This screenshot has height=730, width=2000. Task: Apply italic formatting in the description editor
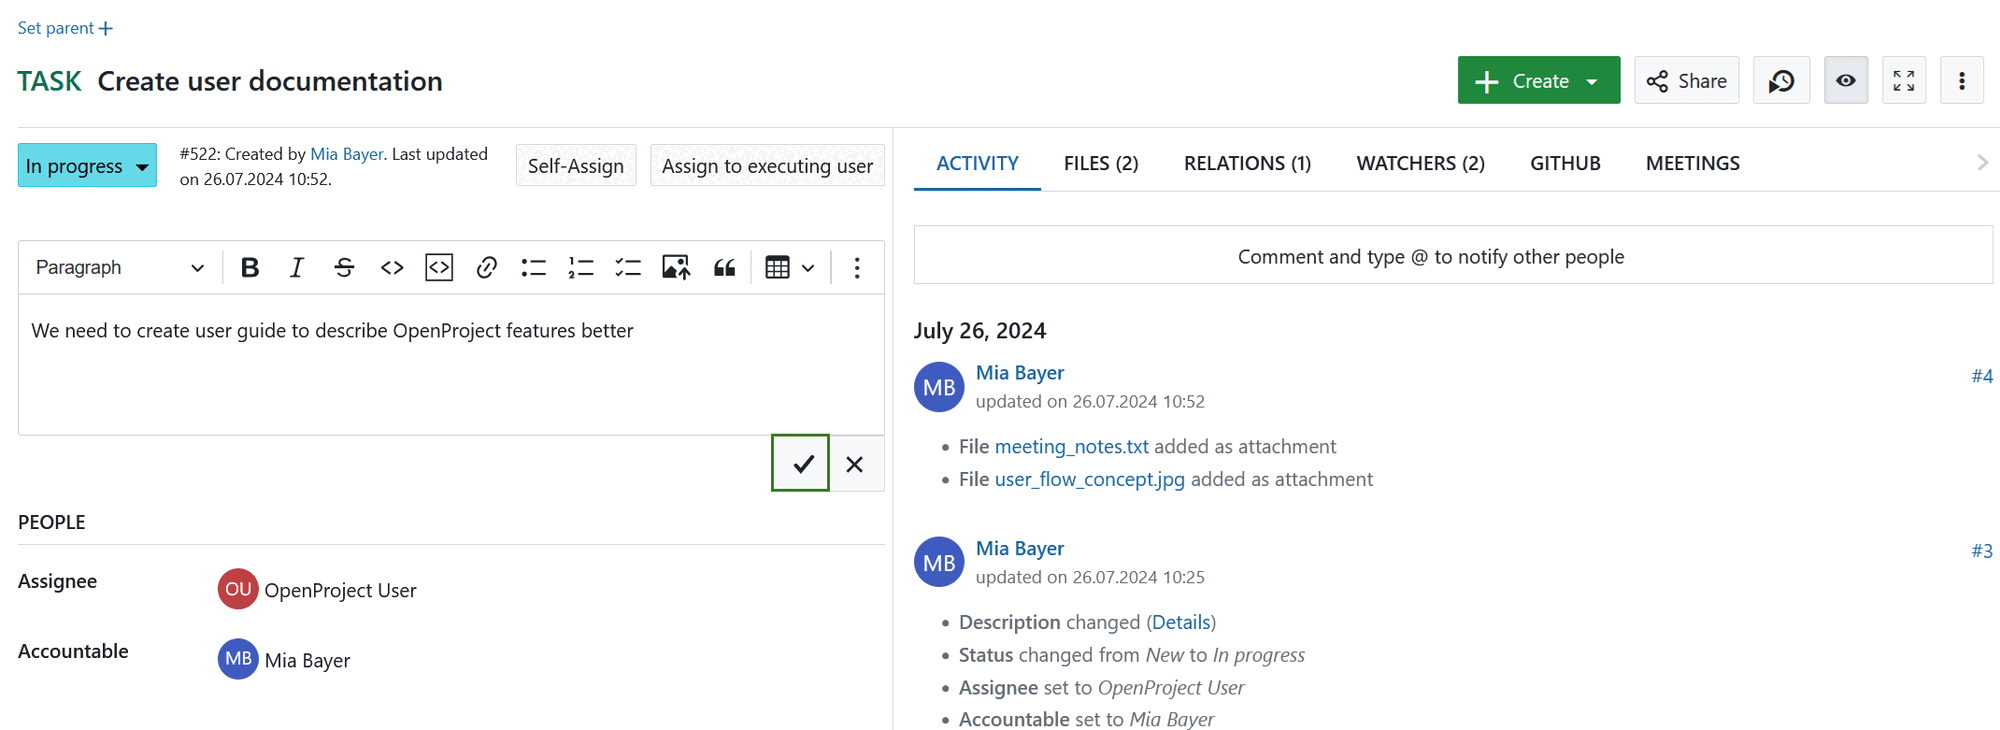point(296,268)
